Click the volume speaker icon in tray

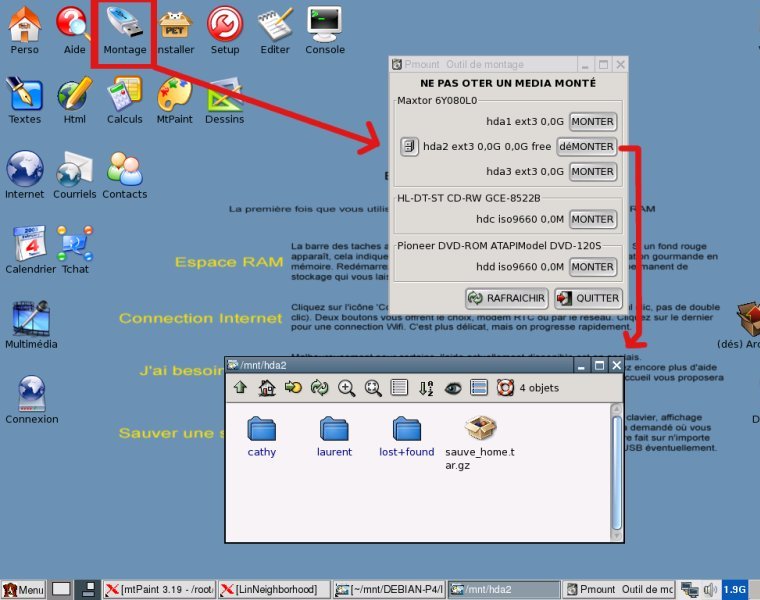[x=709, y=590]
